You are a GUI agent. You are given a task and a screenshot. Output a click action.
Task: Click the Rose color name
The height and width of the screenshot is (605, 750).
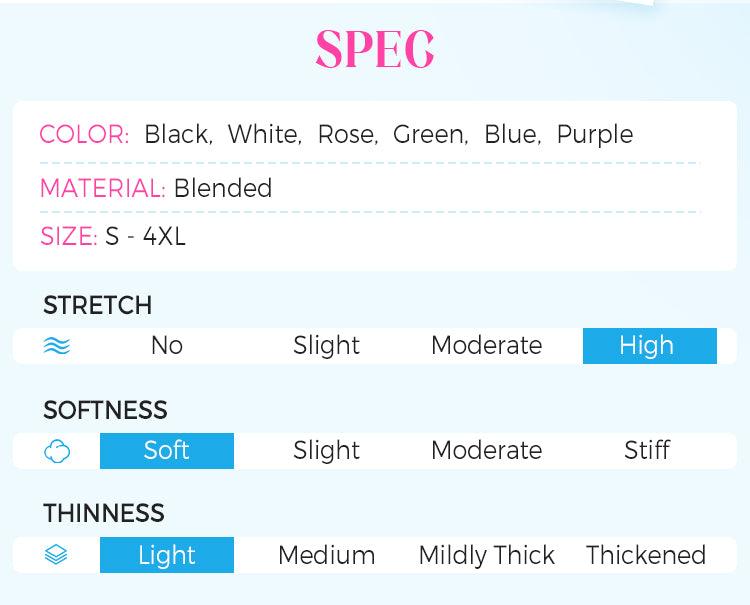click(x=346, y=135)
